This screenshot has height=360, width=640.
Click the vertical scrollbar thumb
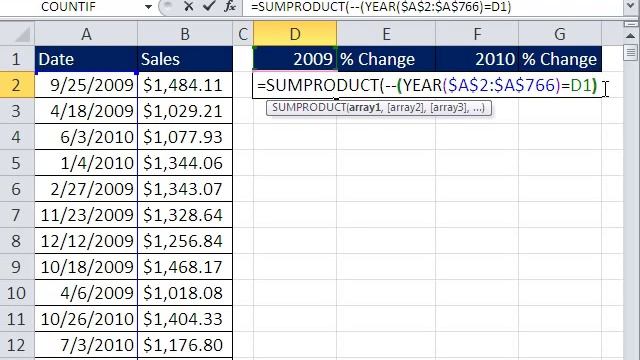pyautogui.click(x=631, y=53)
